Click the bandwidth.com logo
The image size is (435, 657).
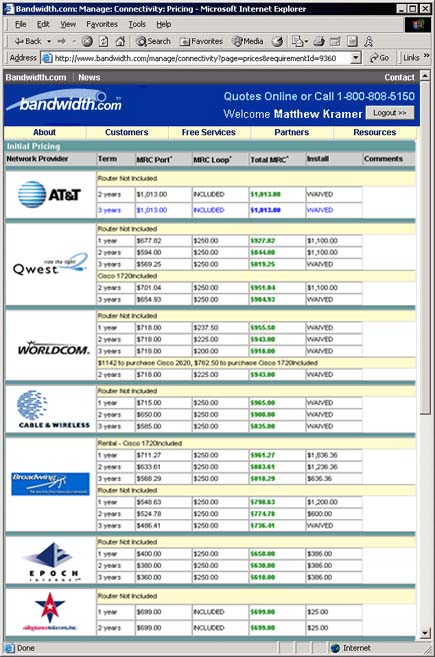[65, 102]
